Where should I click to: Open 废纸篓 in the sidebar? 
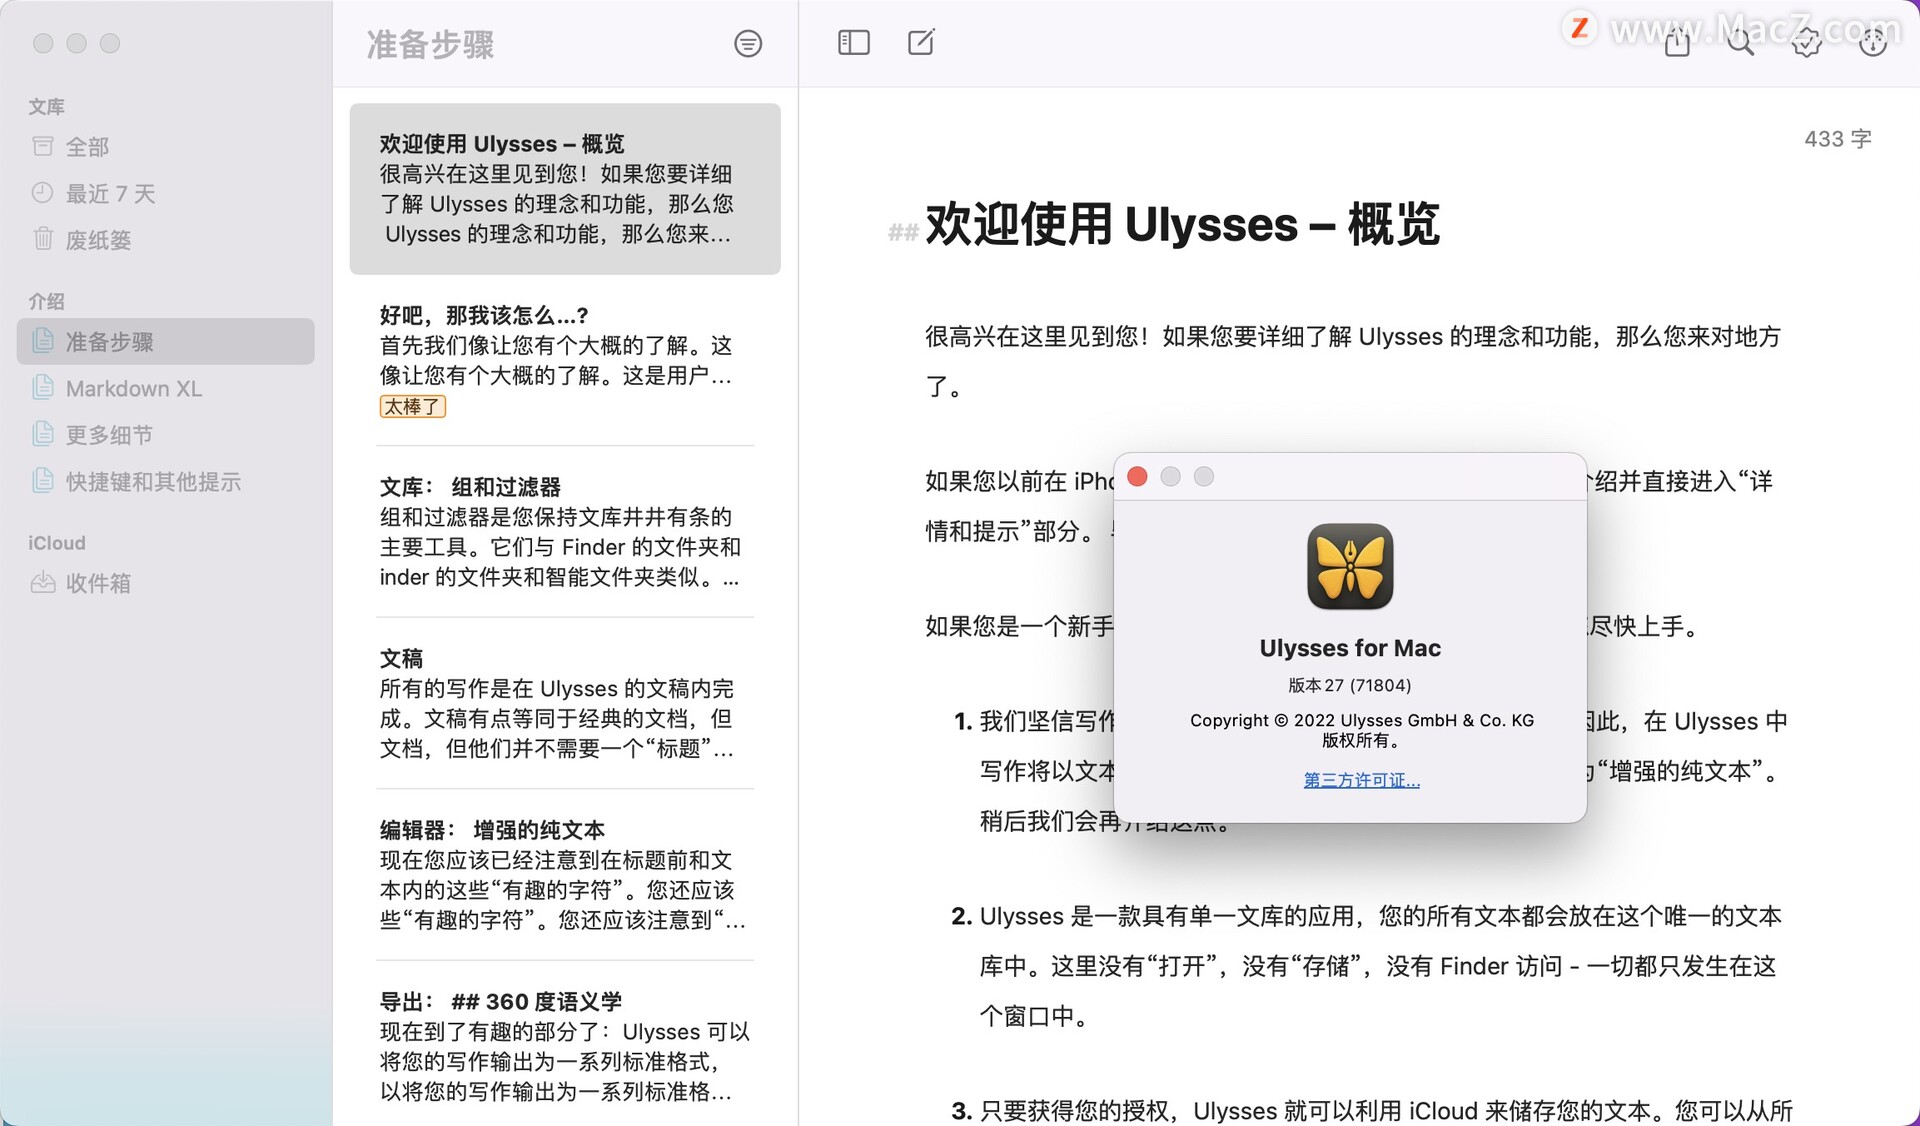click(x=166, y=239)
